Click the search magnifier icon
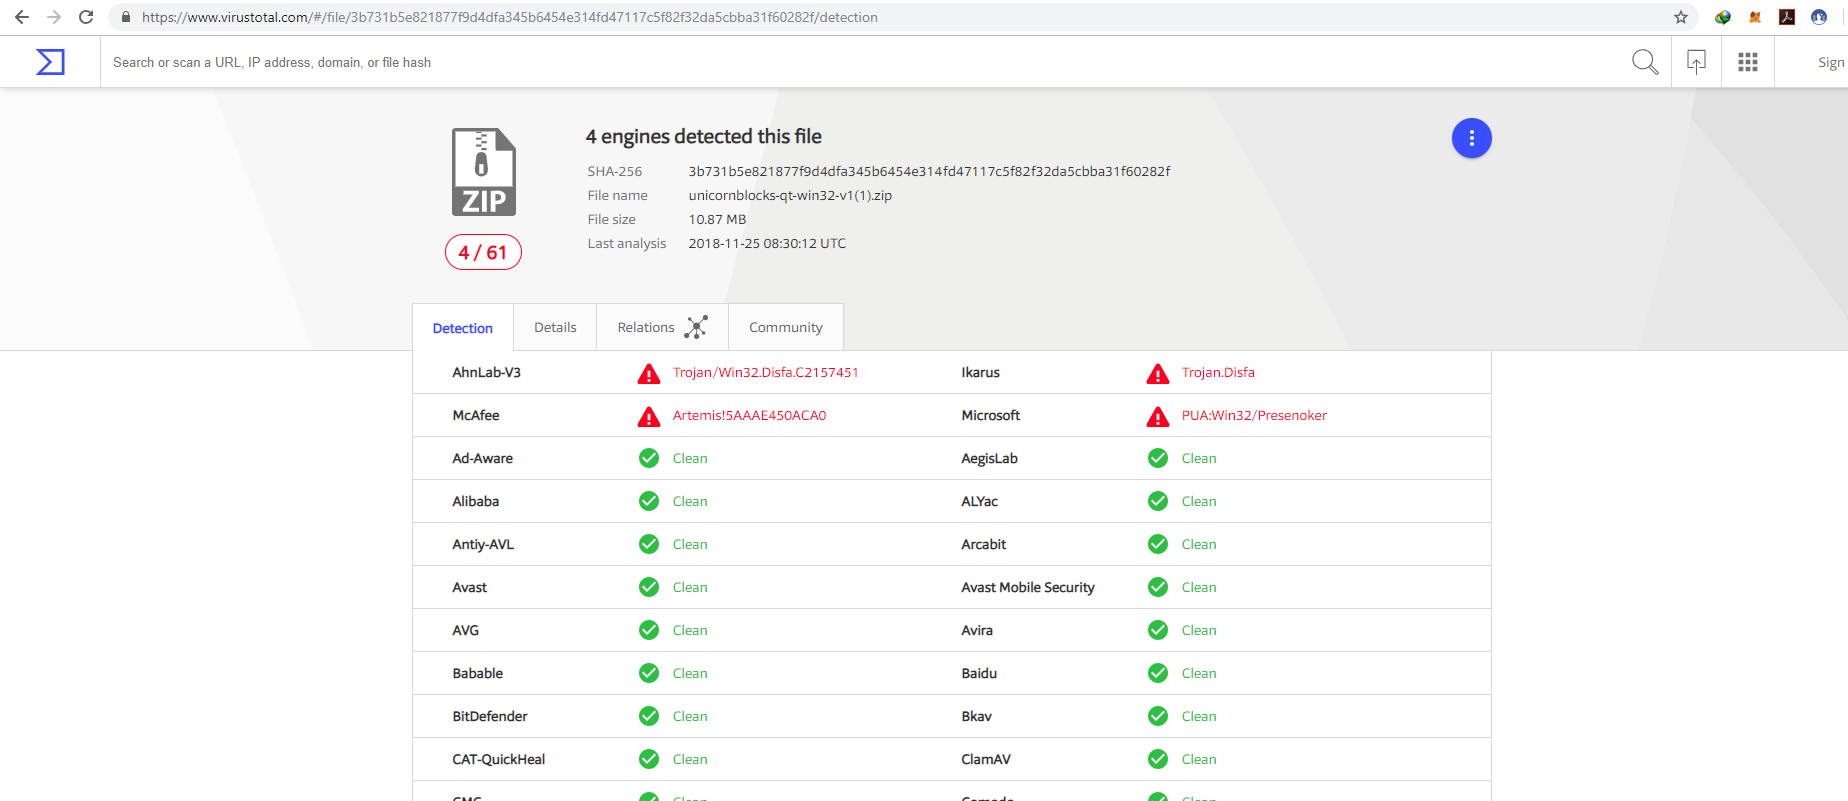This screenshot has width=1848, height=801. (1645, 62)
